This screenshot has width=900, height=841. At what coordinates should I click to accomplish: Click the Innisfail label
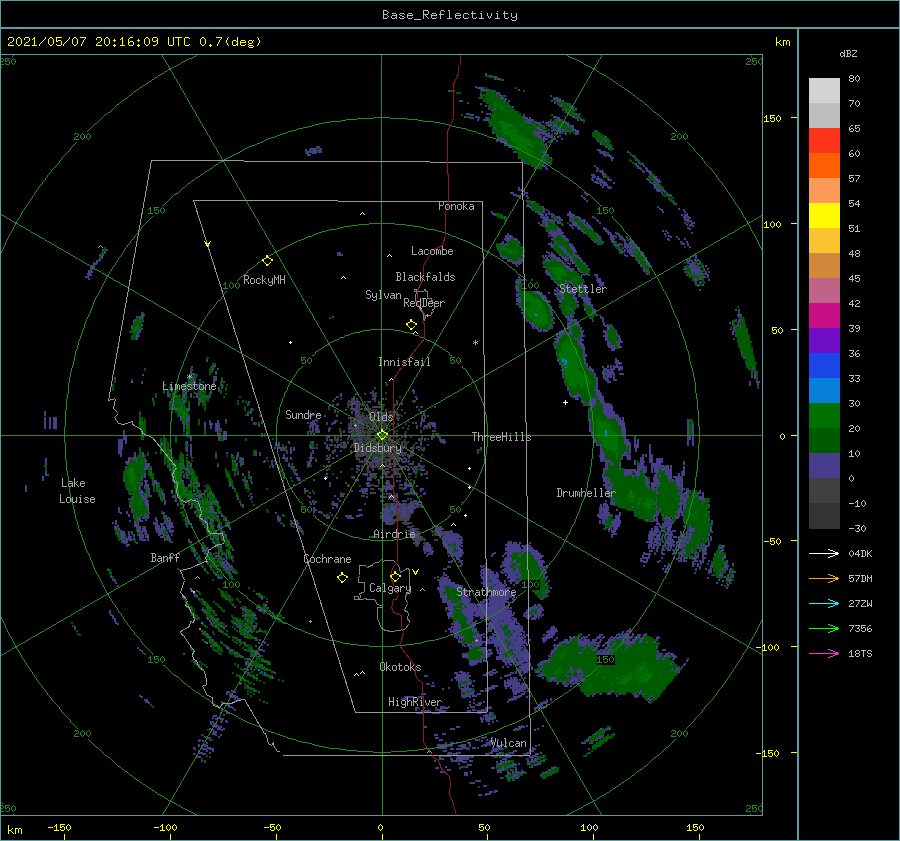pos(404,362)
